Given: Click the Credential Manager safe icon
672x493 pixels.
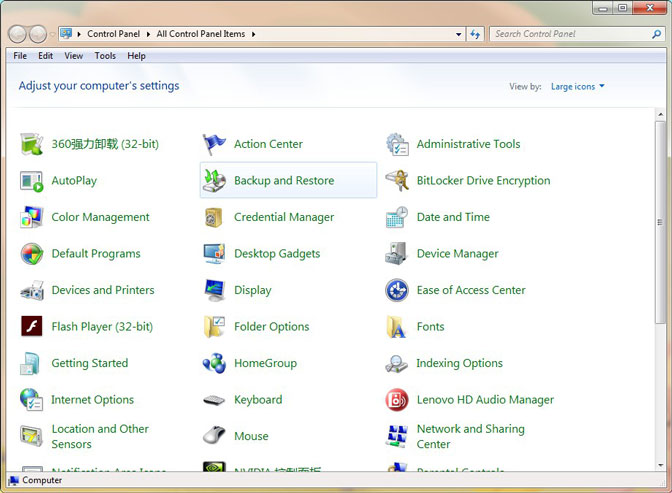Looking at the screenshot, I should [214, 217].
